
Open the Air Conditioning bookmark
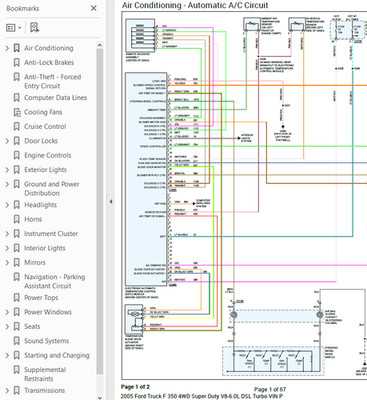click(x=49, y=48)
